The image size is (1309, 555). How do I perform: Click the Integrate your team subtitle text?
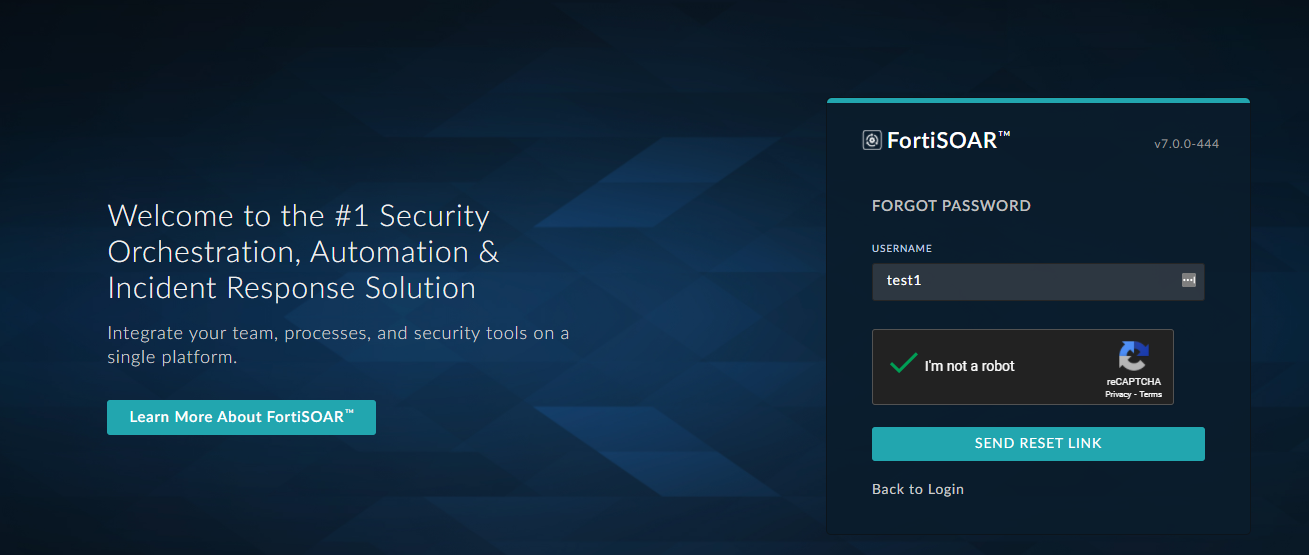(x=338, y=345)
